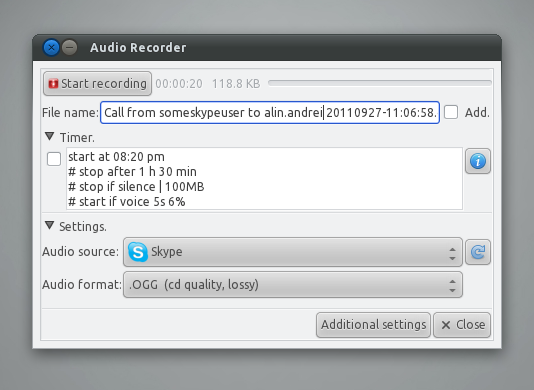Click the 118.8 KB file size
534x390 pixels.
point(236,84)
